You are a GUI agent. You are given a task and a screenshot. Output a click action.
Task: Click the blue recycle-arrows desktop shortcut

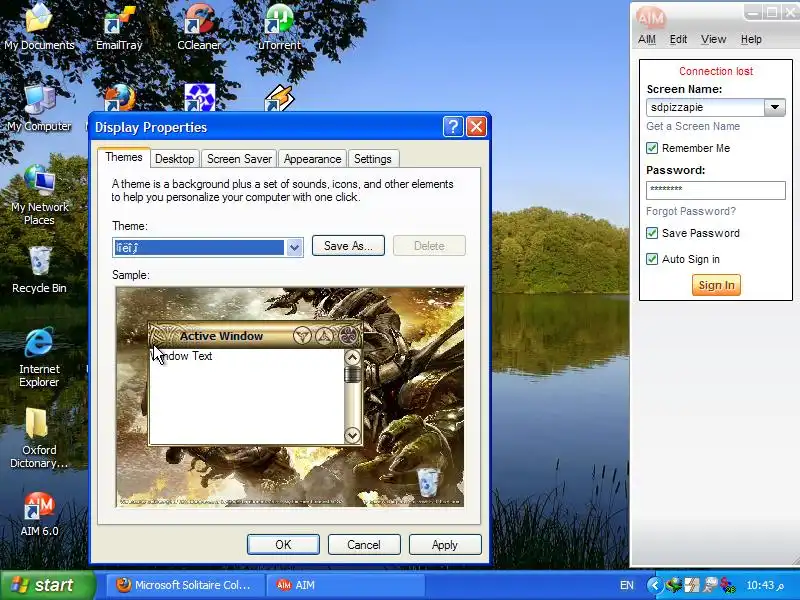pyautogui.click(x=199, y=97)
